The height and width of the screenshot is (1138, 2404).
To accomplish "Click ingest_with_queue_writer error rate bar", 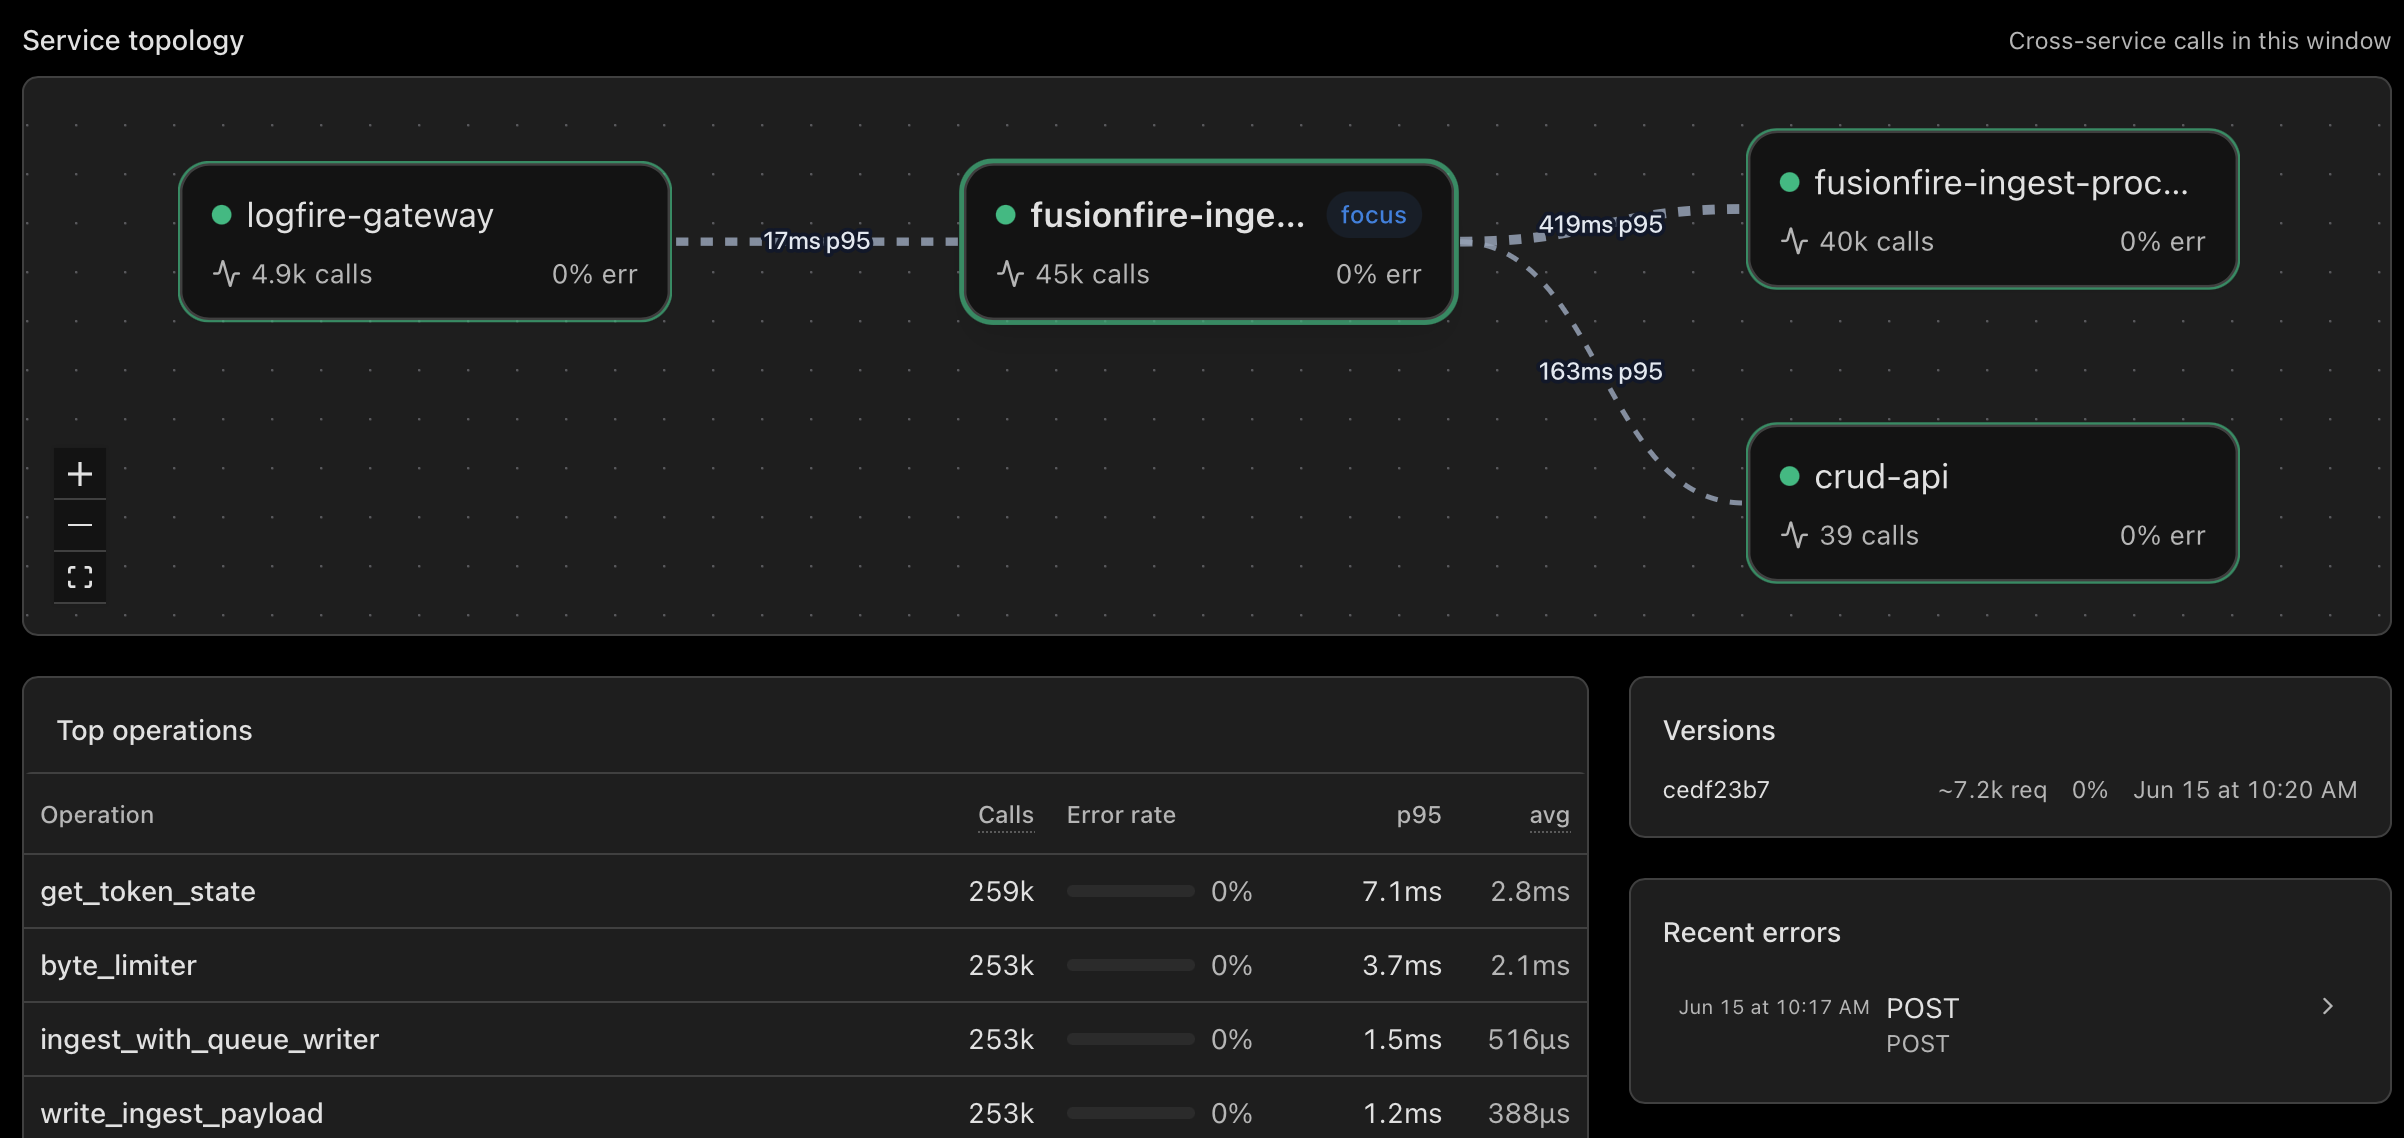I will [x=1131, y=1039].
